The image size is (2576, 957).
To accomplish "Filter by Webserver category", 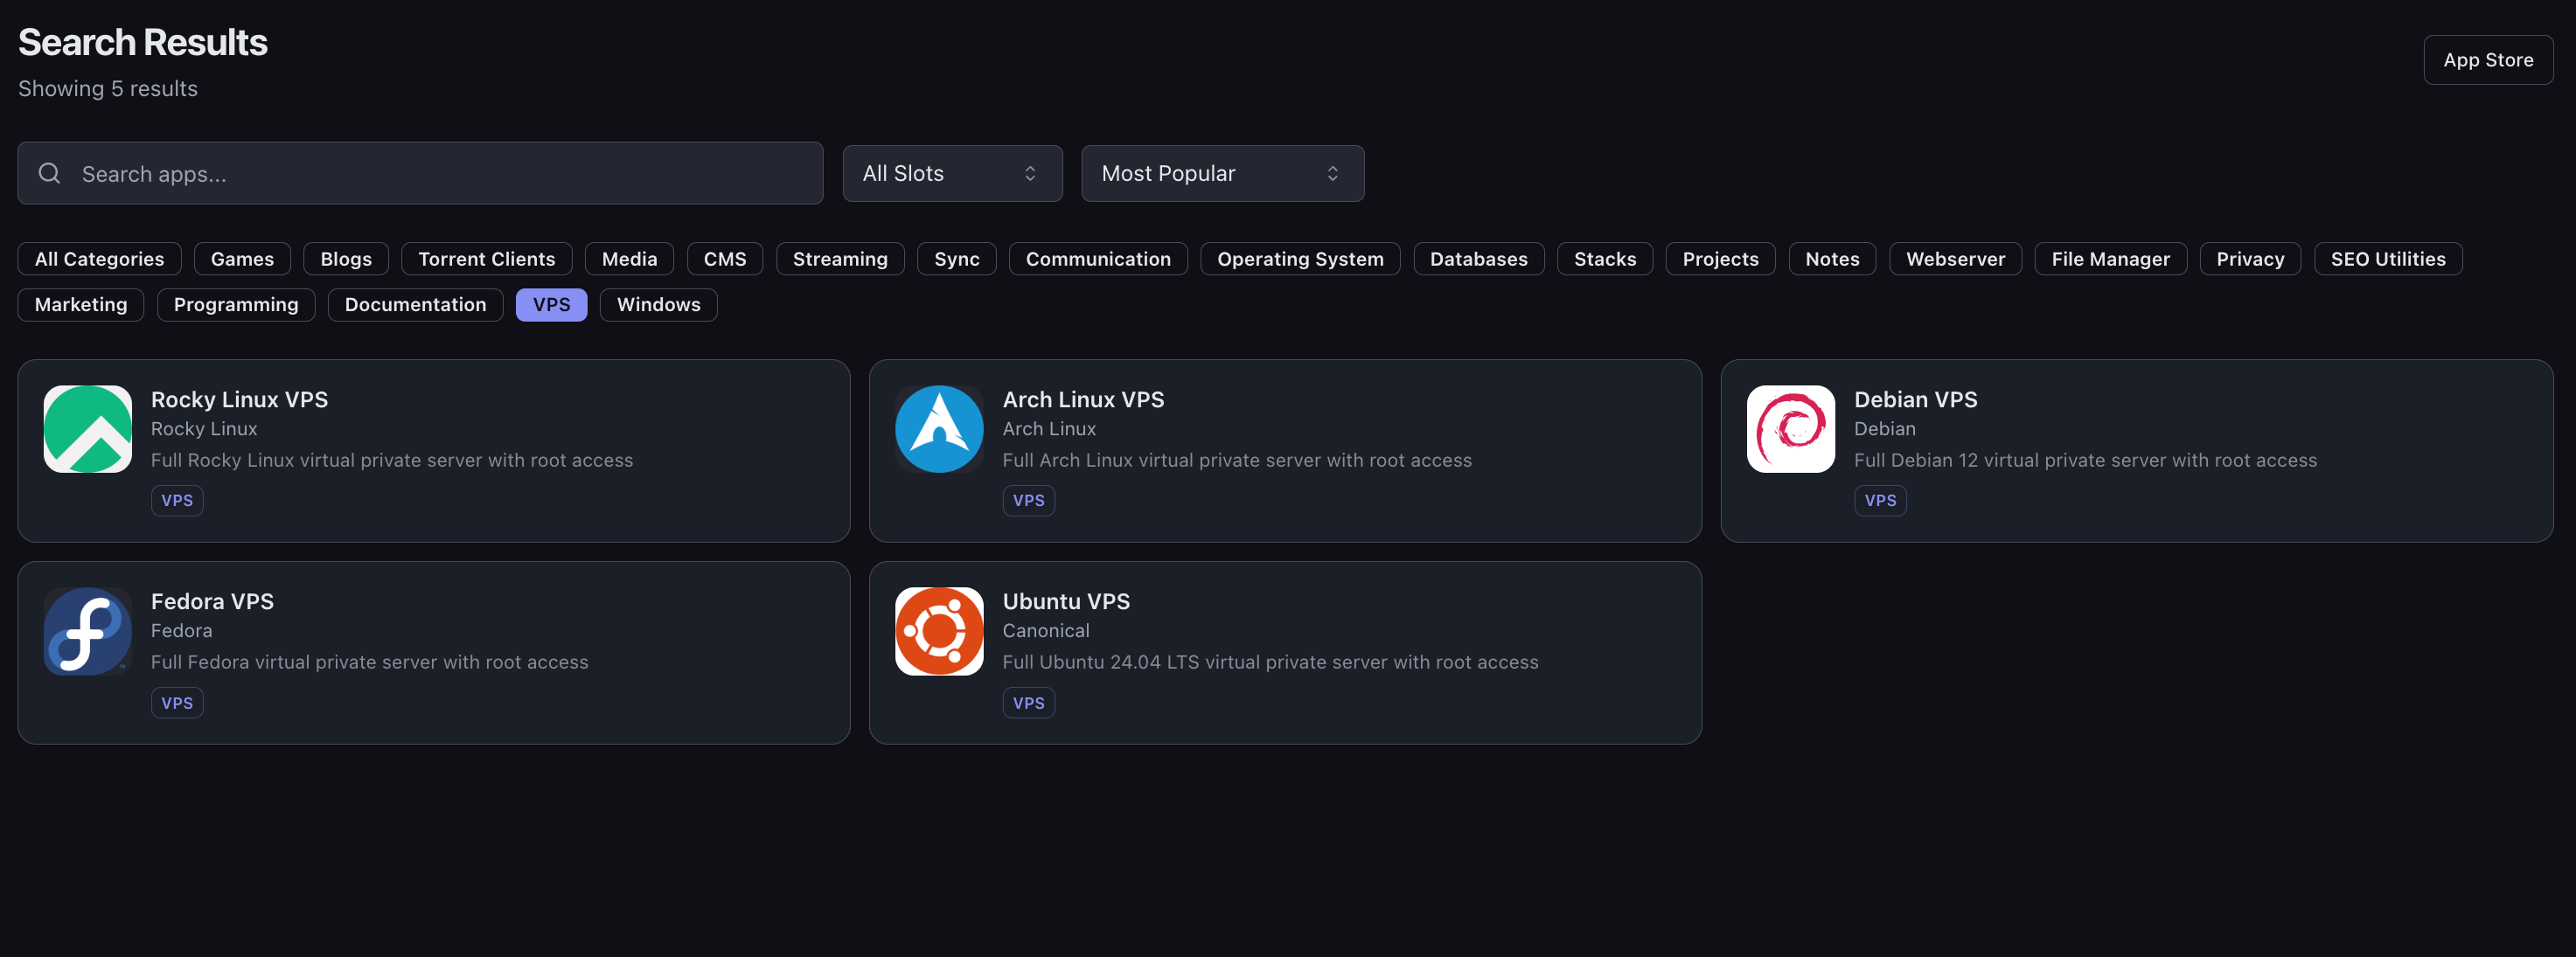I will pos(1955,259).
